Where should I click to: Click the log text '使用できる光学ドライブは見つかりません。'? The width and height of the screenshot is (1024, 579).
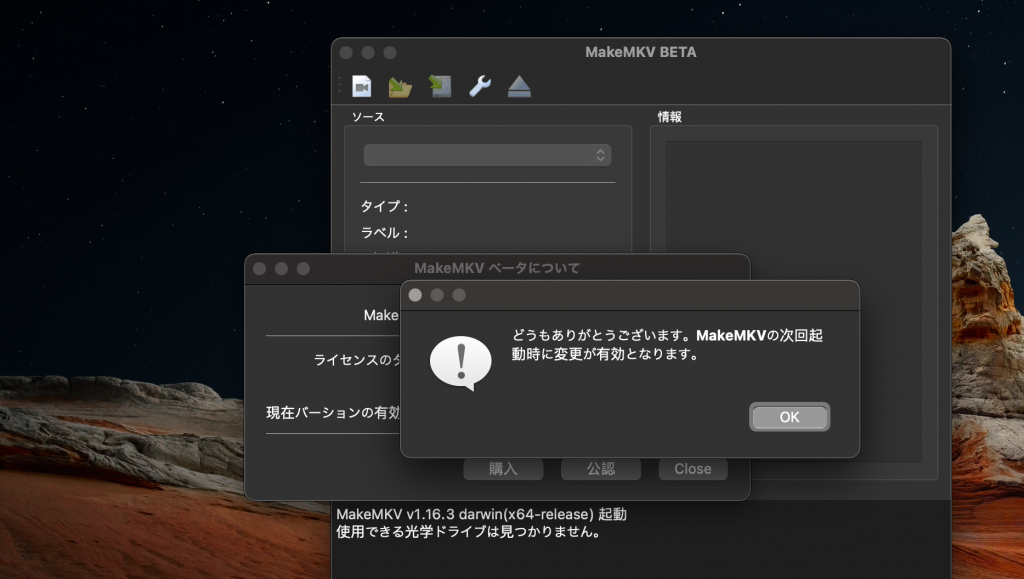pos(469,532)
